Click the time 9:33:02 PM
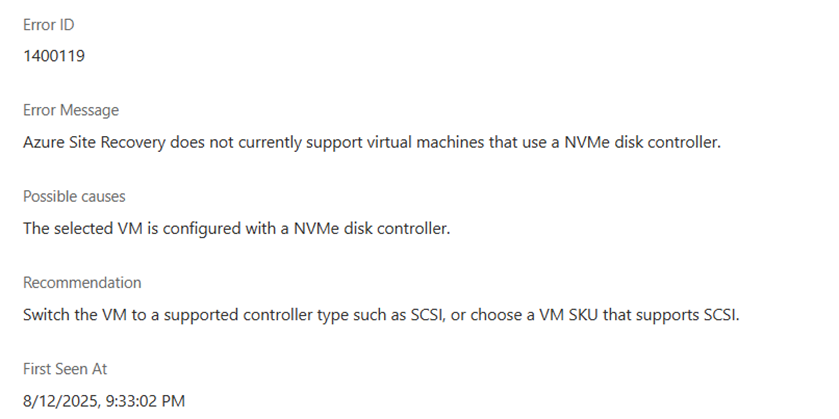Viewport: 839px width, 419px height. coord(143,401)
